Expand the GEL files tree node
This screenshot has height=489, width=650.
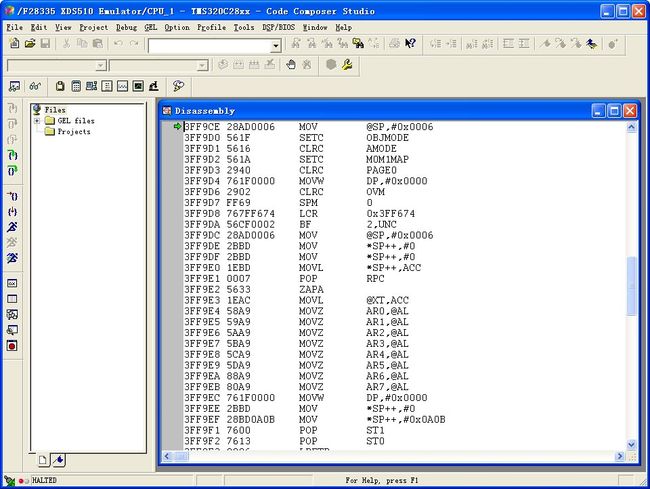point(37,121)
